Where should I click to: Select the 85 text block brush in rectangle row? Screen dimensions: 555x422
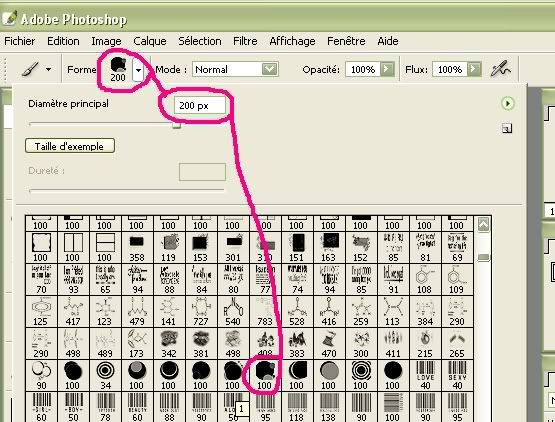tap(393, 247)
